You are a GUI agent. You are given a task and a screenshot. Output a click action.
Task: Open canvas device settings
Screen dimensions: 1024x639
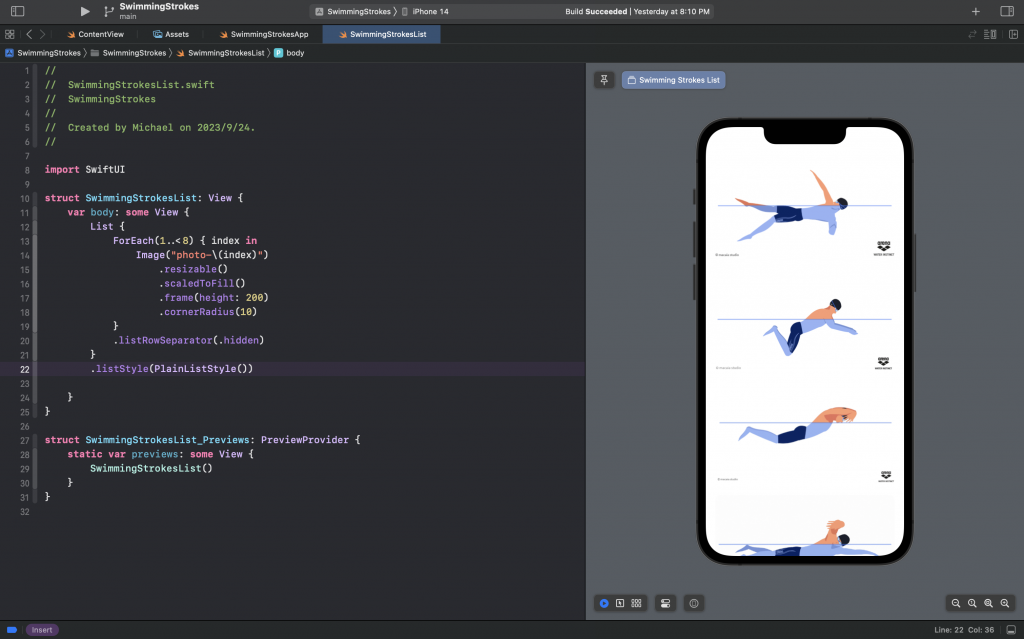(x=665, y=603)
